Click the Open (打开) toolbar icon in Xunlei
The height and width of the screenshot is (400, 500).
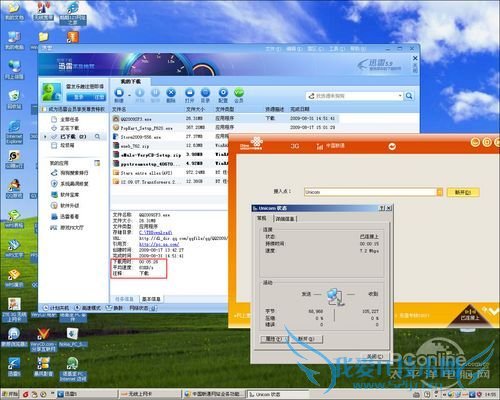click(x=190, y=93)
